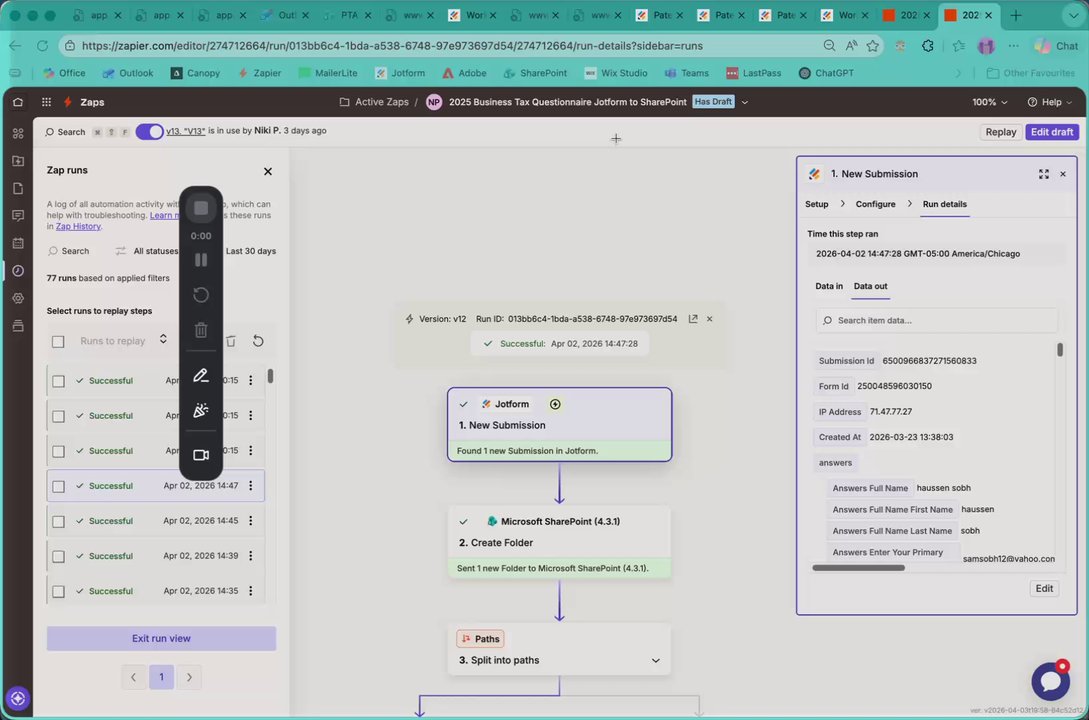Open the 100% zoom dropdown
The width and height of the screenshot is (1089, 720).
click(990, 102)
